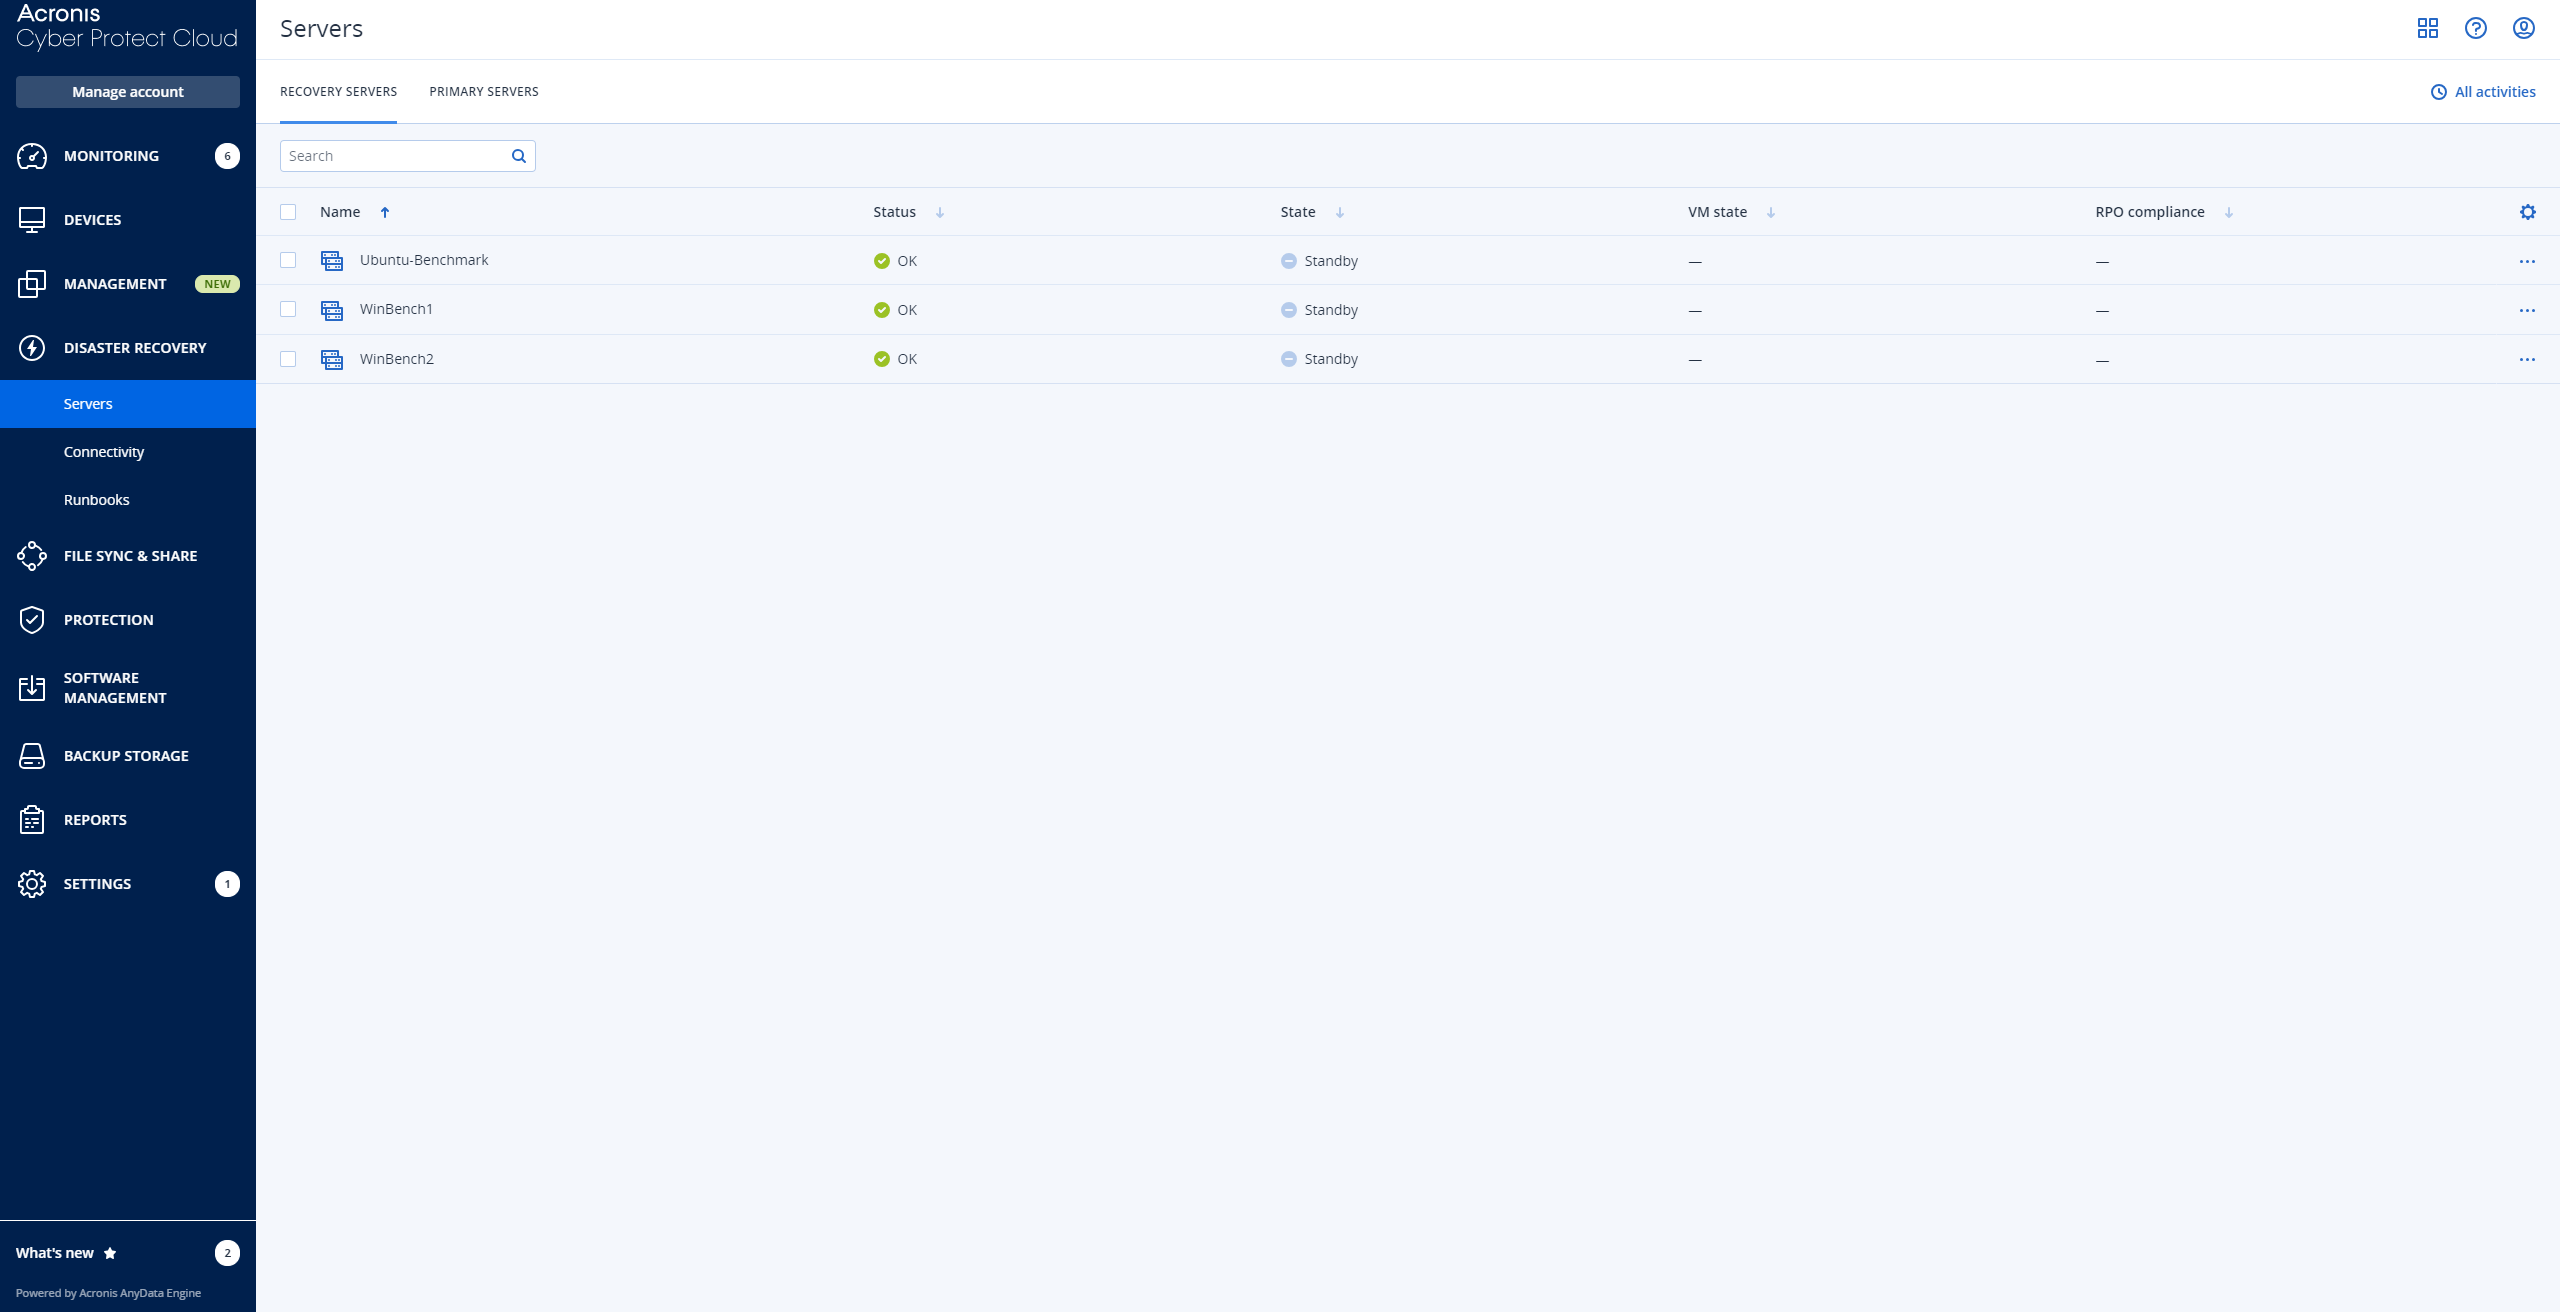The image size is (2560, 1312).
Task: Open the Reports section label
Action: [95, 820]
